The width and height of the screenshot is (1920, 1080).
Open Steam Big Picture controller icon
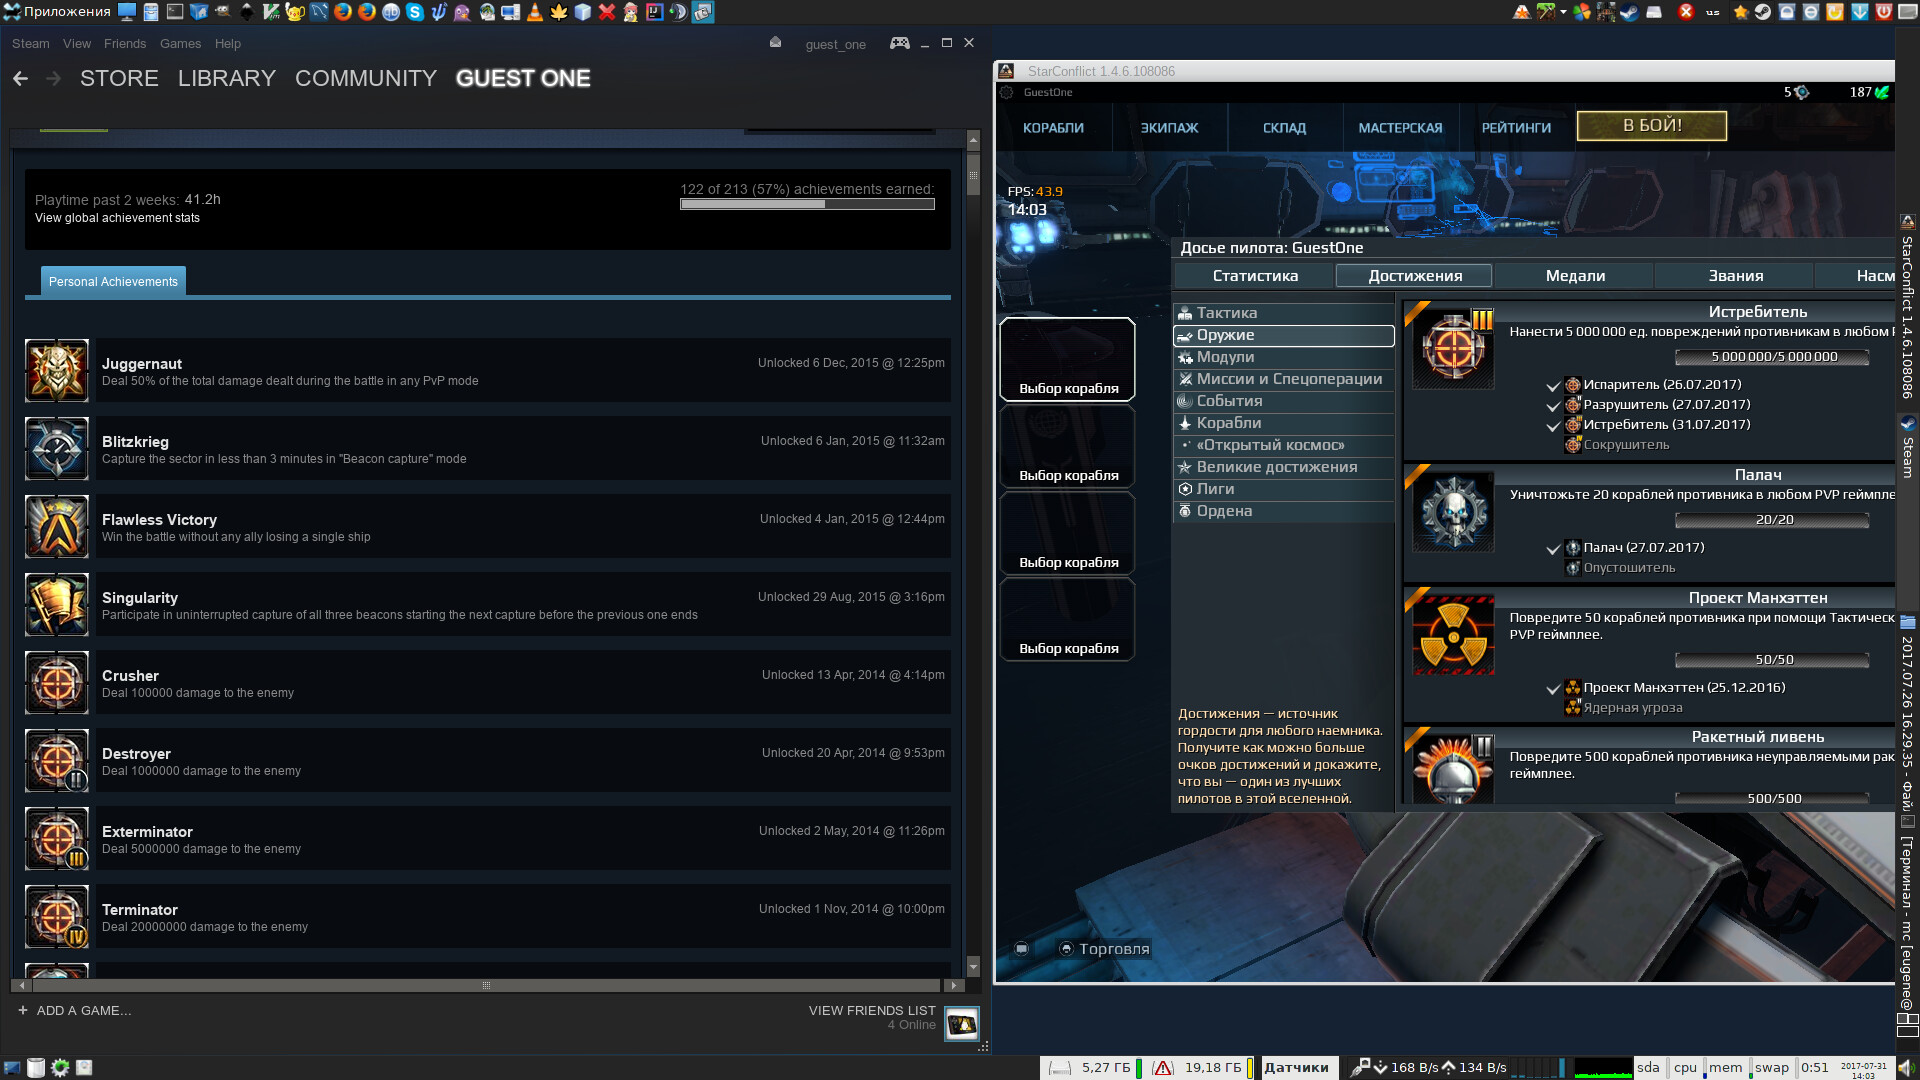[900, 43]
